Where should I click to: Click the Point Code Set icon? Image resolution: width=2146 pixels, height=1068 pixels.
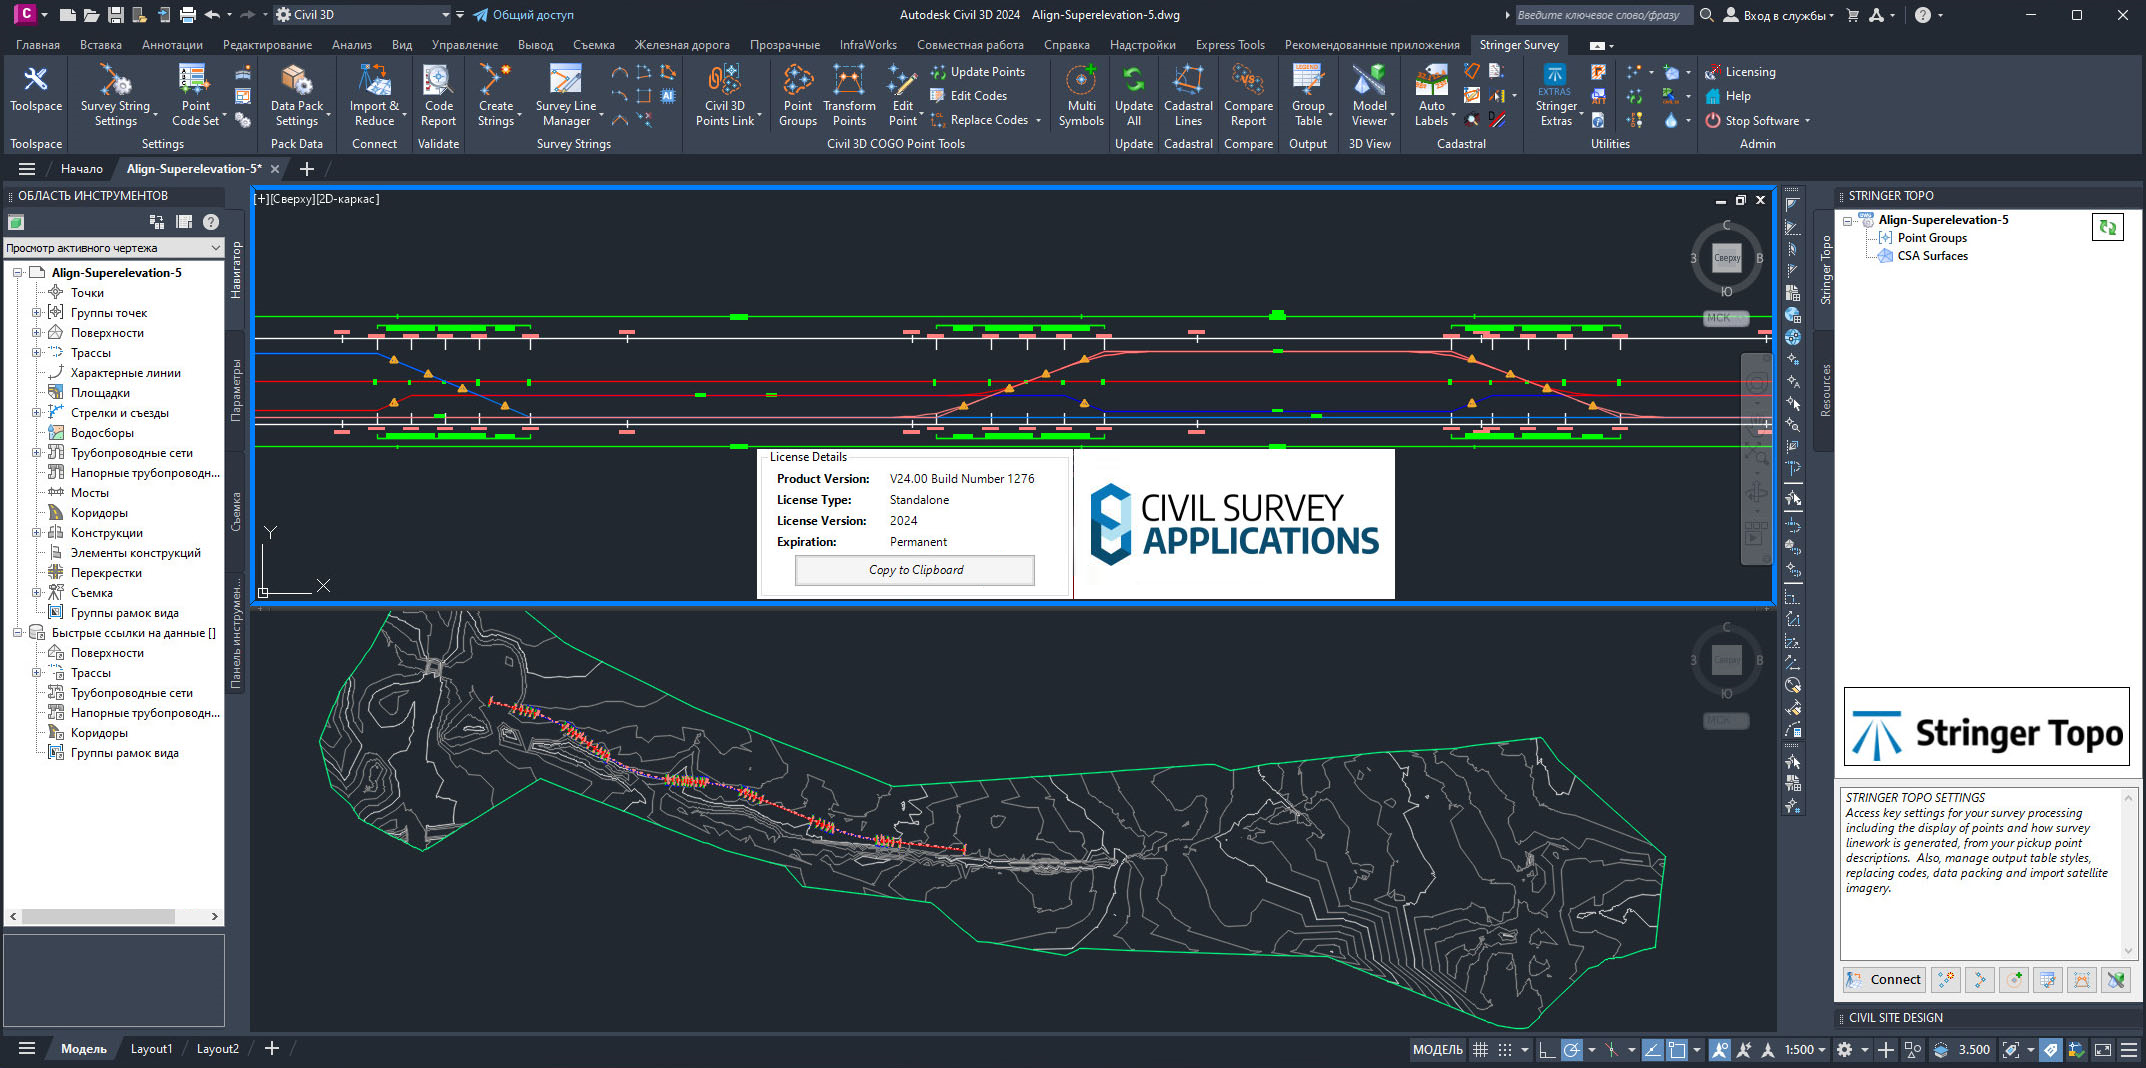tap(195, 95)
